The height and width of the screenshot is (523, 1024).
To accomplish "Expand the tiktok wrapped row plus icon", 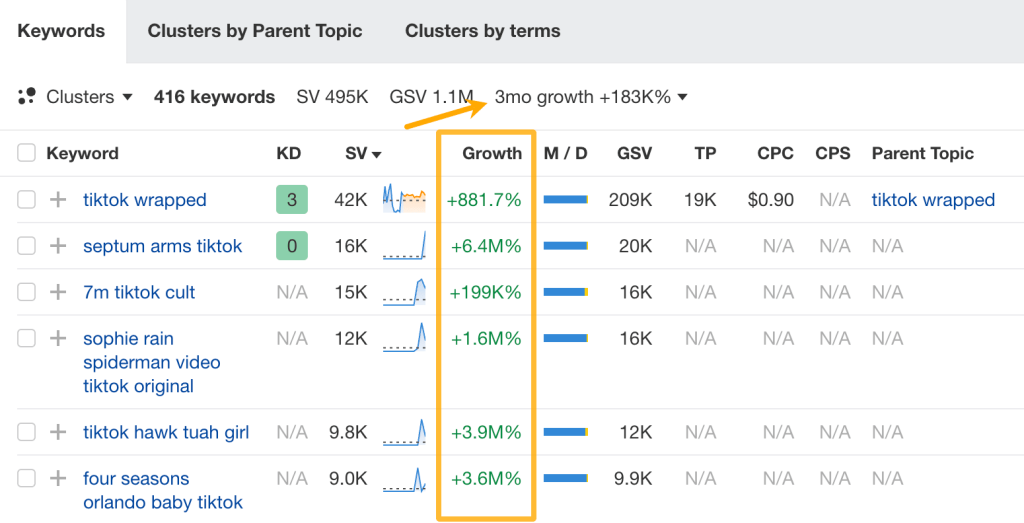I will point(59,200).
